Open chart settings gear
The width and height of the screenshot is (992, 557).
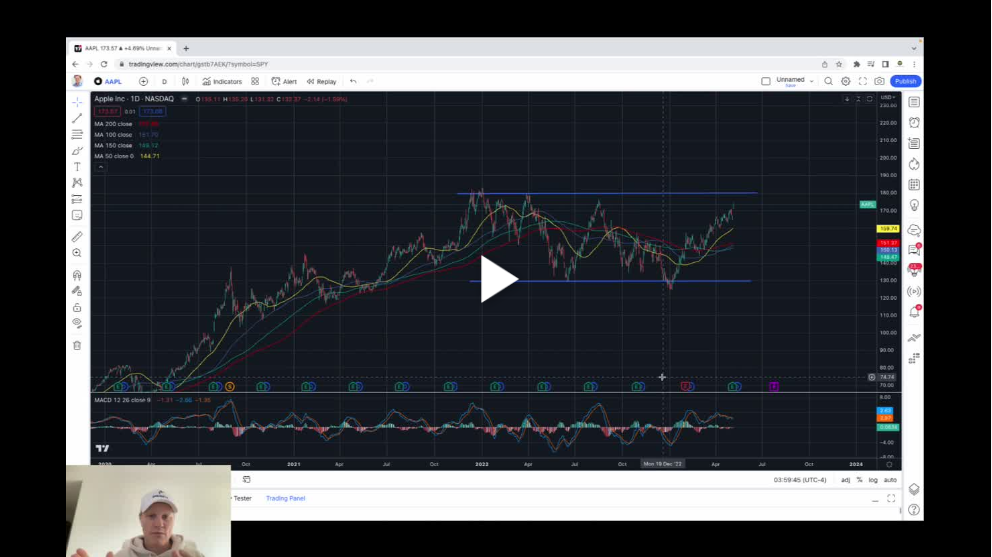pos(845,81)
